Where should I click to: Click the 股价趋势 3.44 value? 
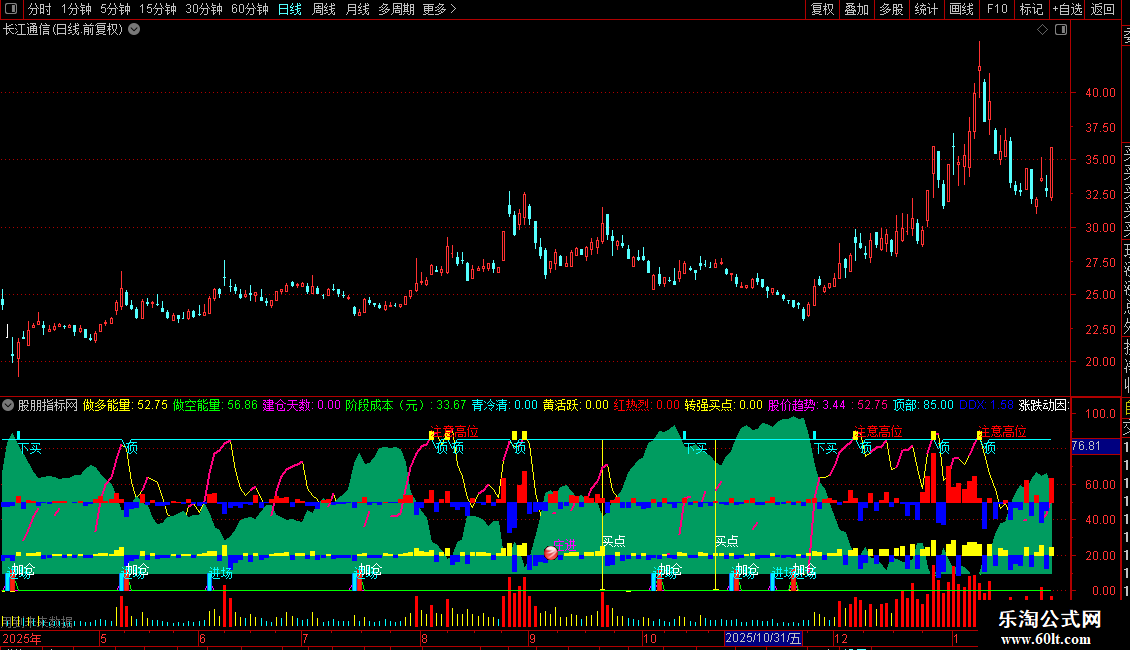[x=806, y=405]
